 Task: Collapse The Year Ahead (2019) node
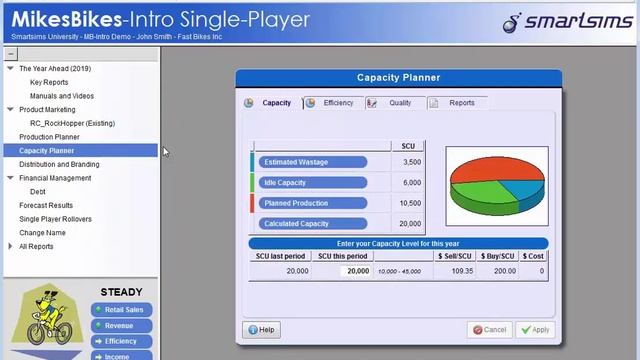point(10,68)
